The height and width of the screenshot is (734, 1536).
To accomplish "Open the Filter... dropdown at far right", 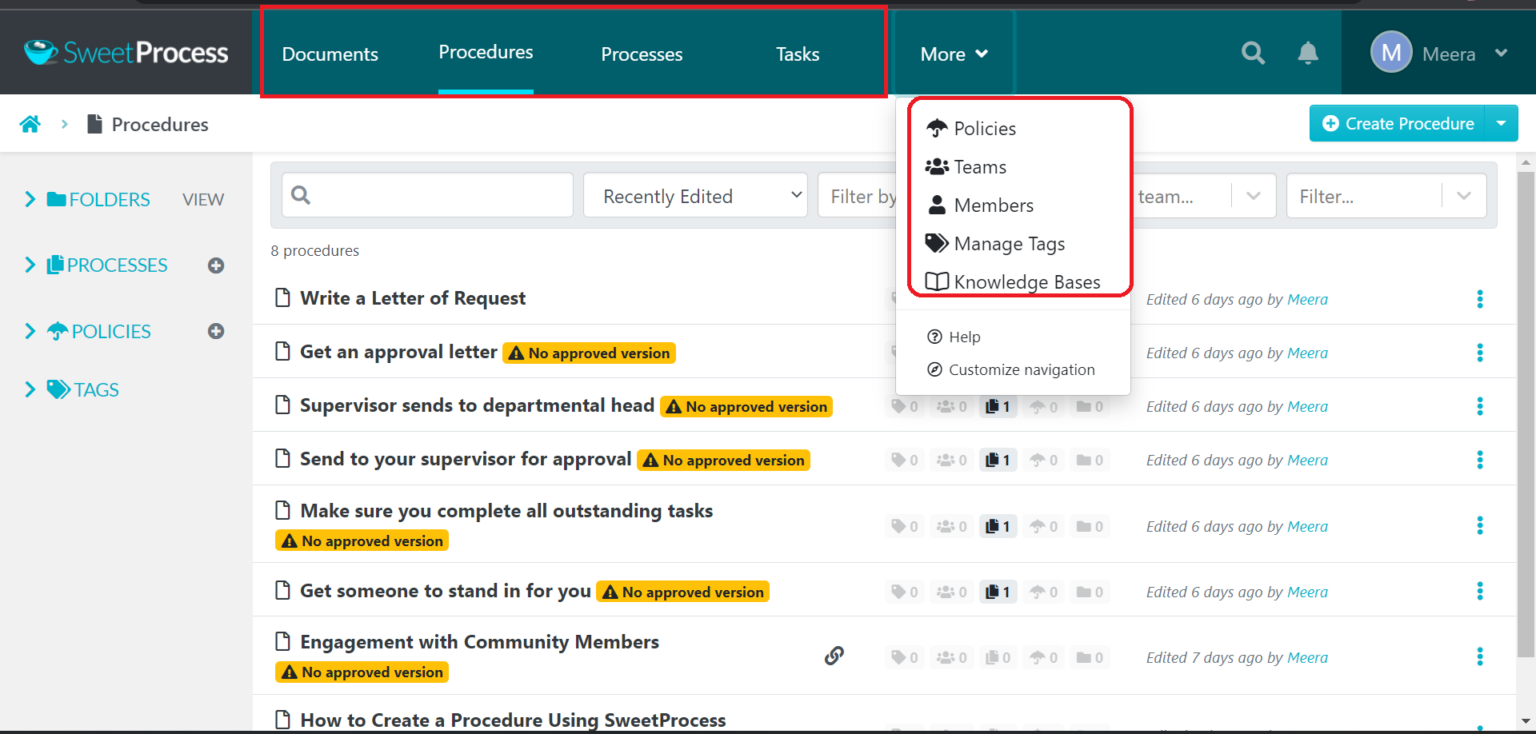I will tap(1386, 196).
